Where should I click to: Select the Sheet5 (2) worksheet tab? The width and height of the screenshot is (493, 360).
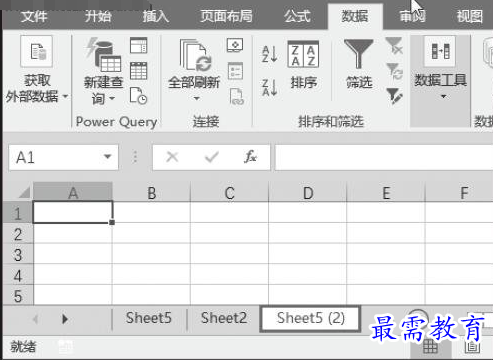(x=310, y=318)
